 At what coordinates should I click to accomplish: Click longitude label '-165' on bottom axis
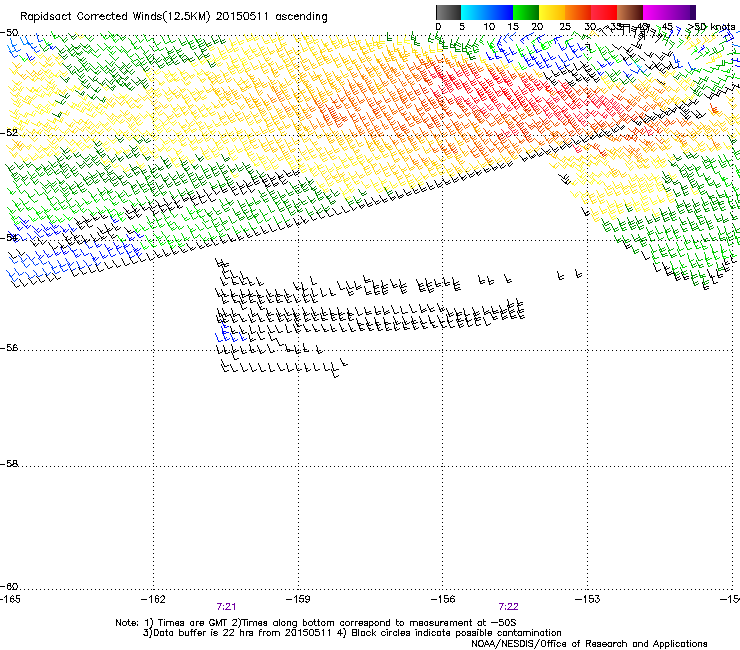10,599
